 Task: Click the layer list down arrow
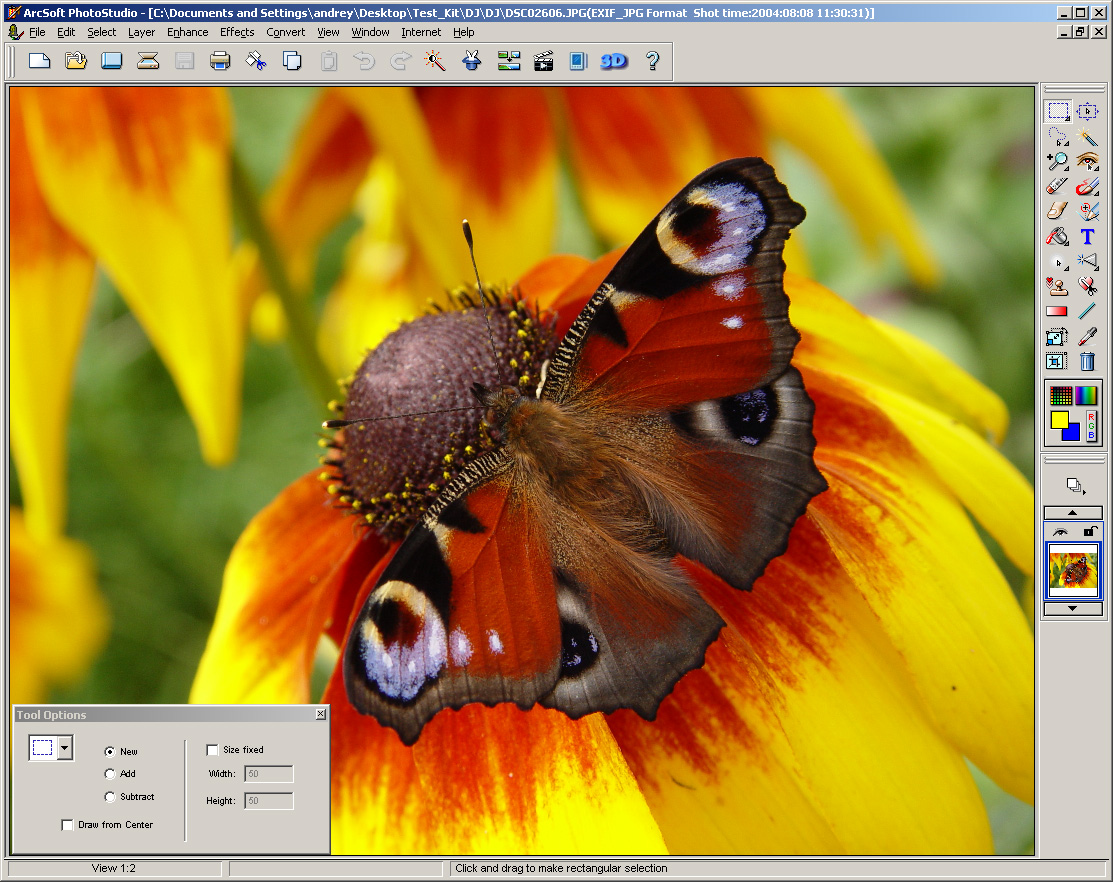click(x=1073, y=609)
